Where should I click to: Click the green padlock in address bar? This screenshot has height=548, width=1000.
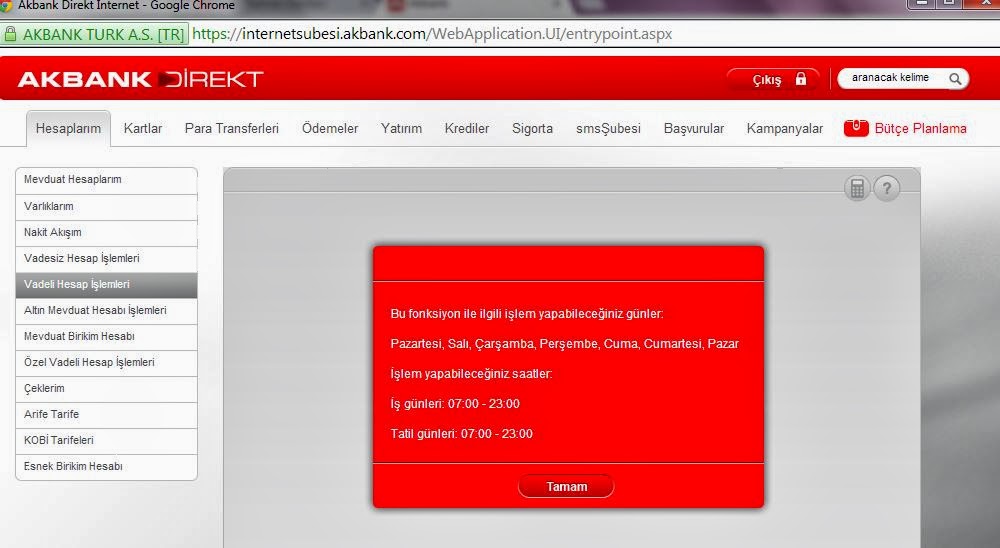click(x=10, y=34)
